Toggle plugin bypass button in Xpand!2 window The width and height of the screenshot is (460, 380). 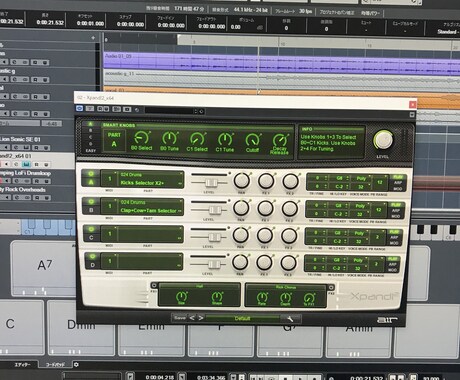(x=80, y=108)
